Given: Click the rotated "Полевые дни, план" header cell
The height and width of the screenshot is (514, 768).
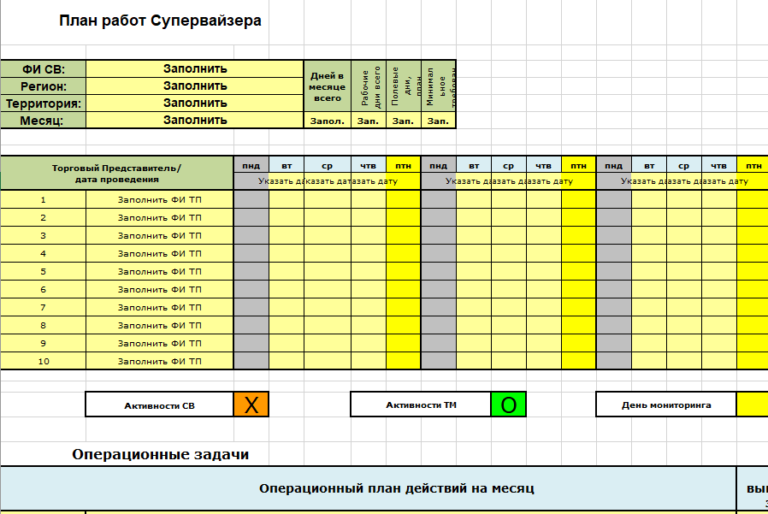Looking at the screenshot, I should [x=404, y=86].
